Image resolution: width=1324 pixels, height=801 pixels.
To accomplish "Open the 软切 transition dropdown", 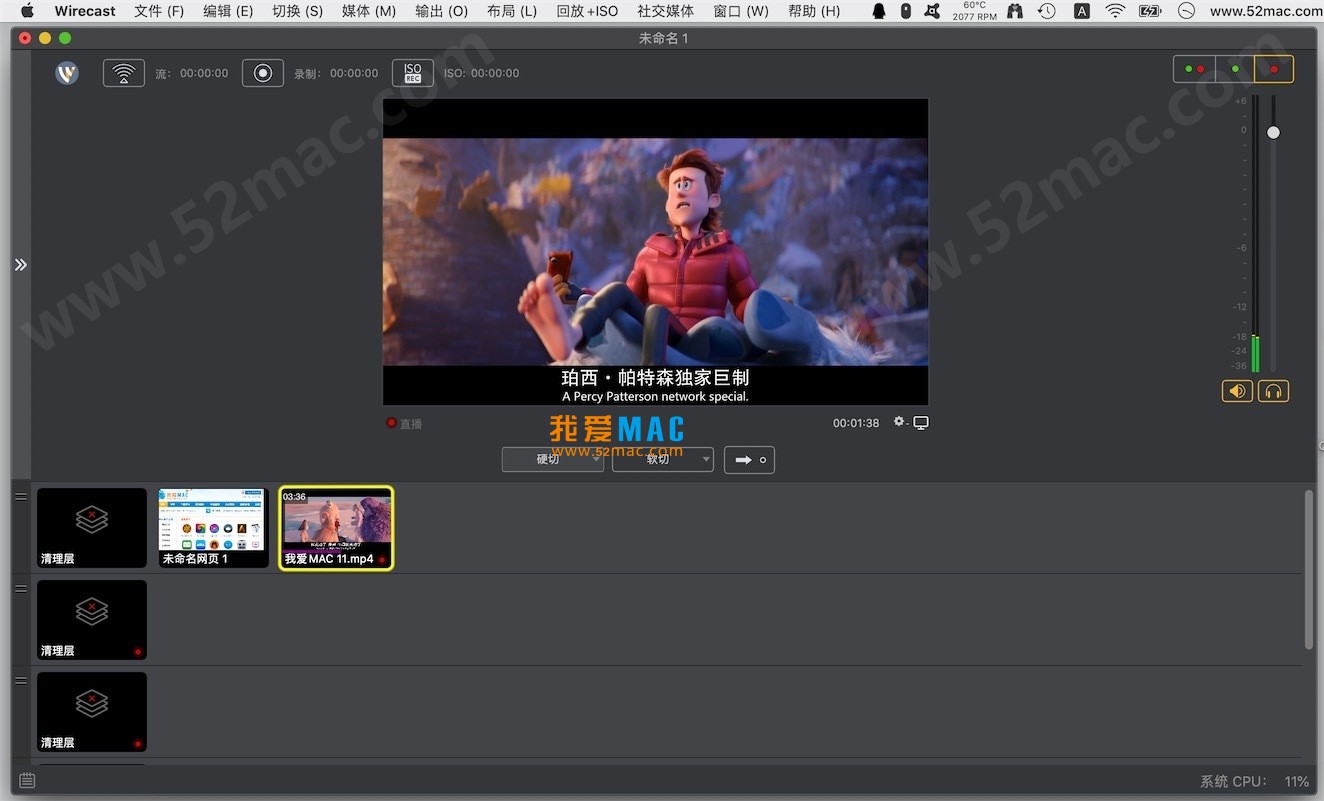I will coord(662,460).
